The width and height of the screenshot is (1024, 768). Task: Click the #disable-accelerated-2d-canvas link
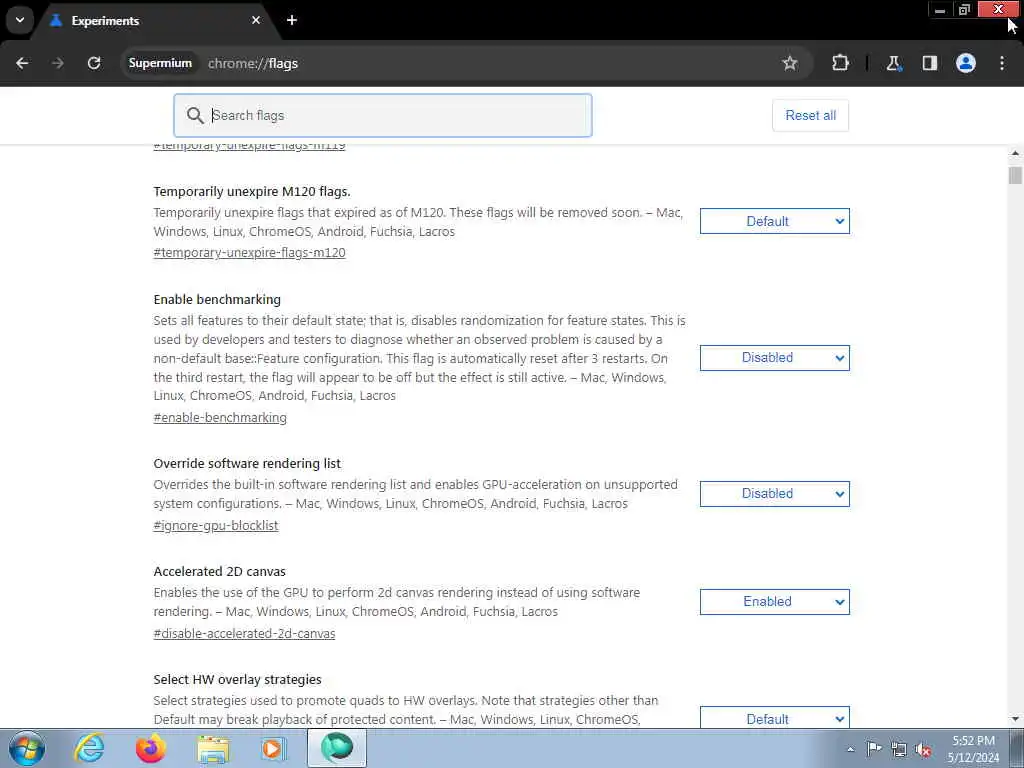click(x=244, y=633)
